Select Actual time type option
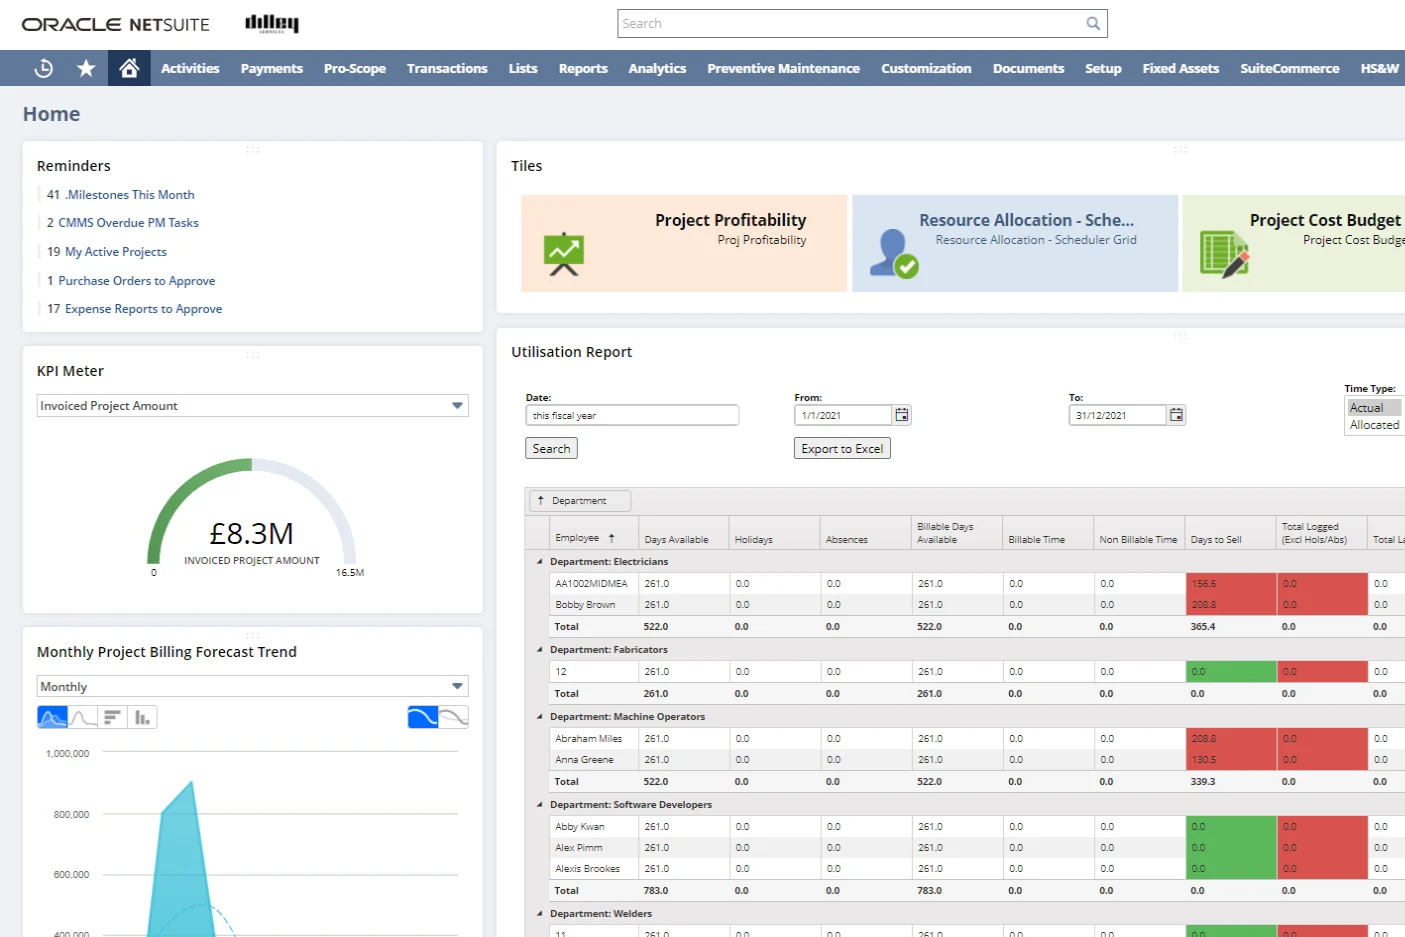Screen dimensions: 1405x937 coord(1374,408)
